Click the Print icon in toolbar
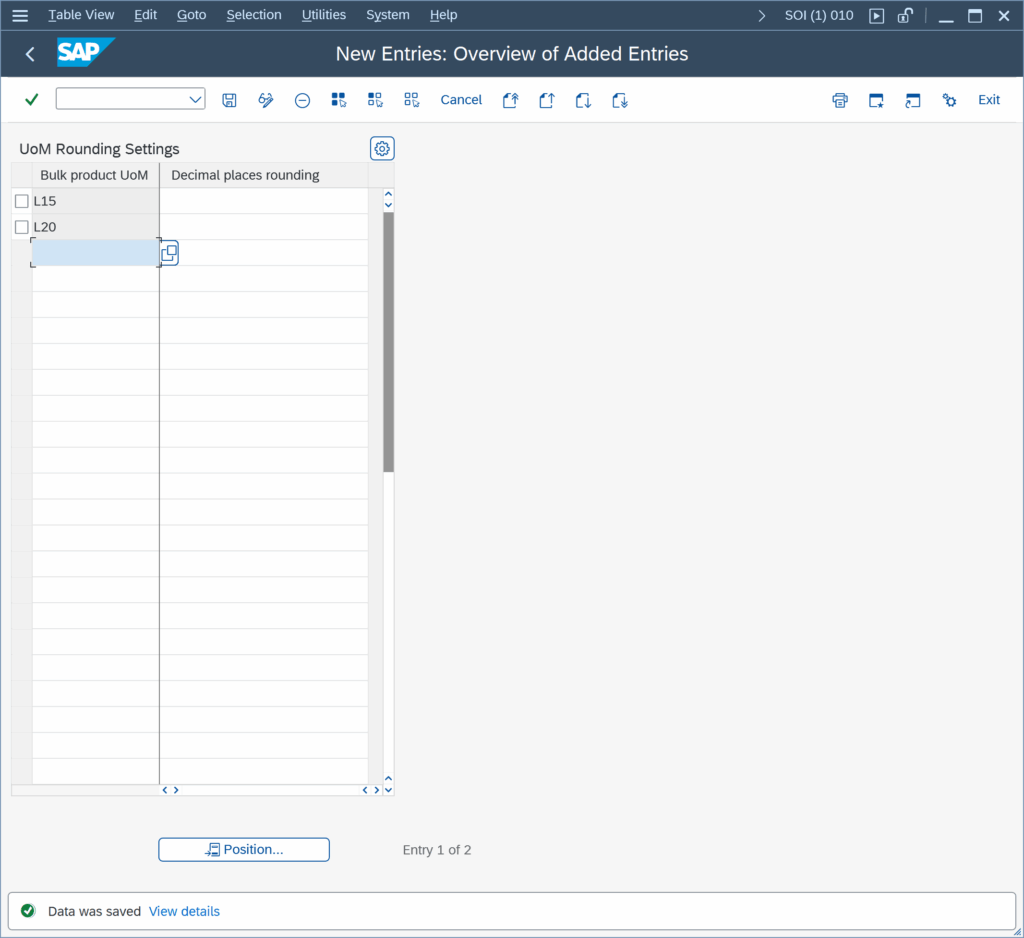The image size is (1024, 938). tap(840, 100)
